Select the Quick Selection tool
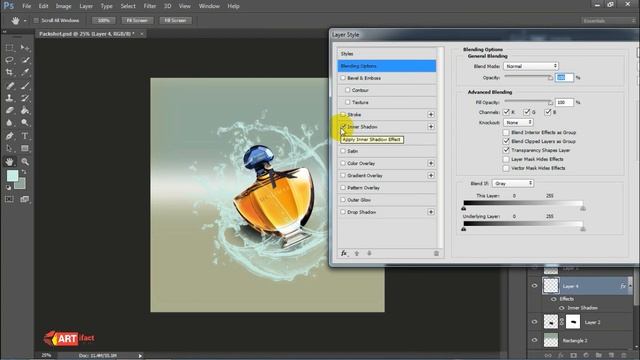 pos(25,60)
